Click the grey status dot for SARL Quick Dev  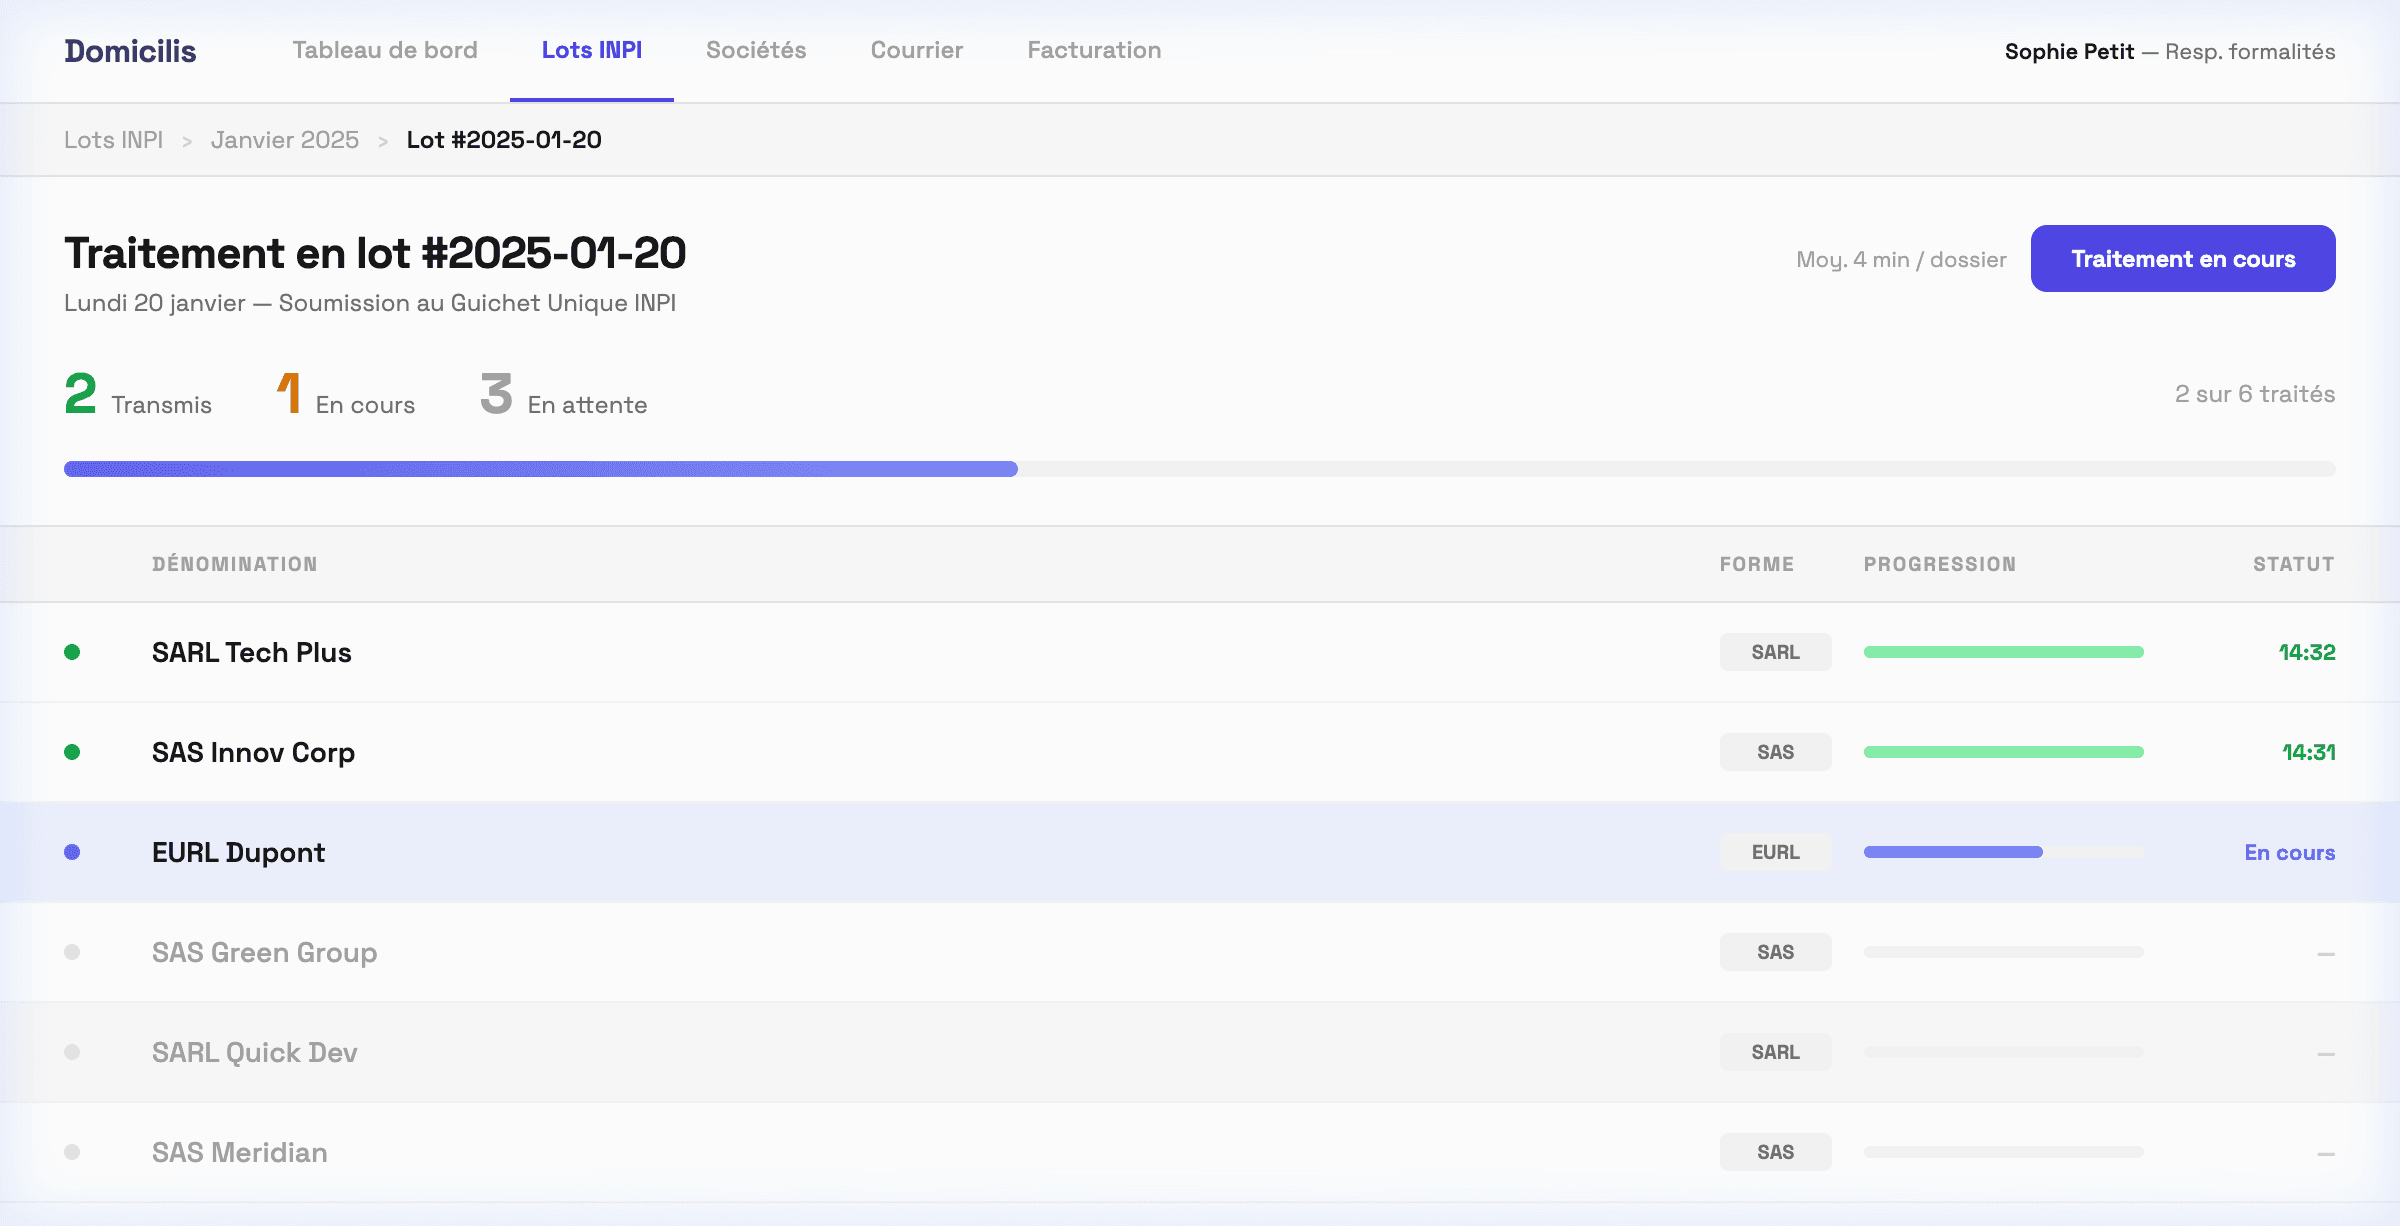[x=72, y=1052]
